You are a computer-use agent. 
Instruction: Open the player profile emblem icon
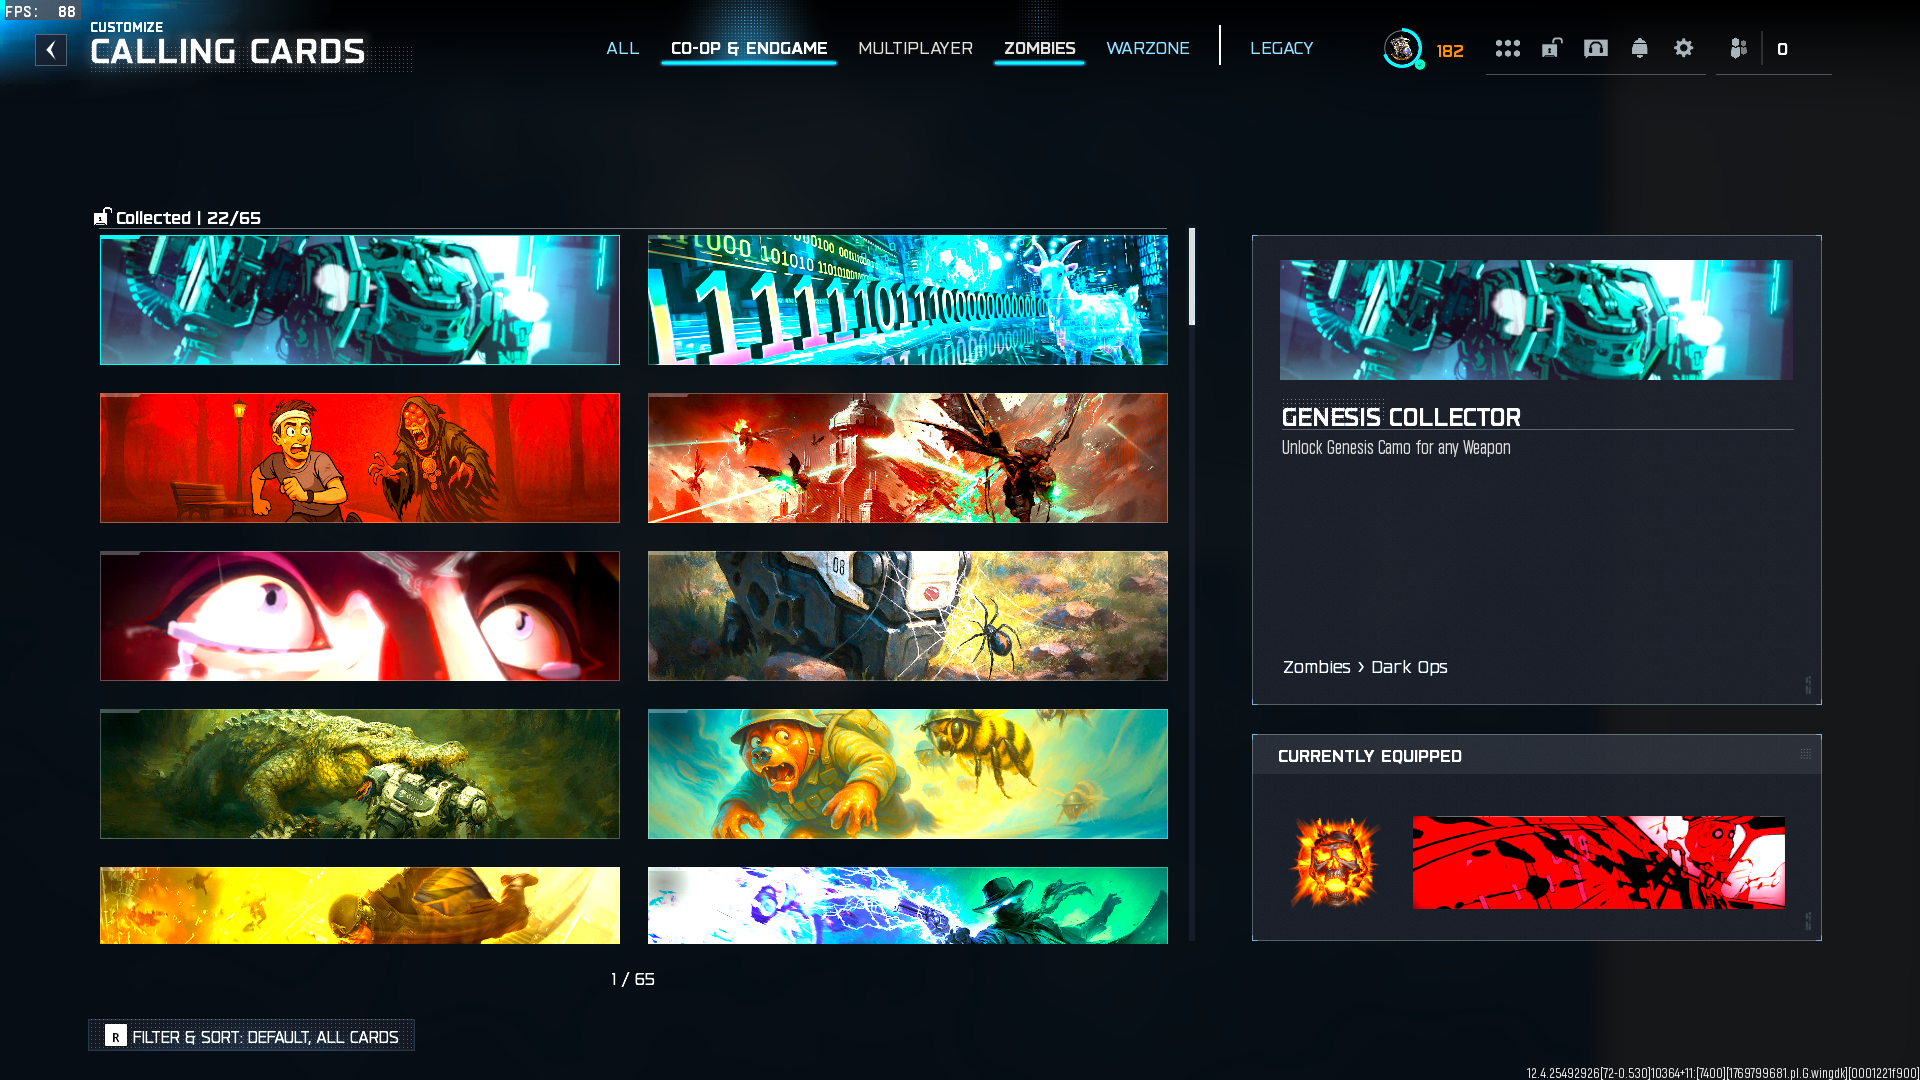point(1402,48)
